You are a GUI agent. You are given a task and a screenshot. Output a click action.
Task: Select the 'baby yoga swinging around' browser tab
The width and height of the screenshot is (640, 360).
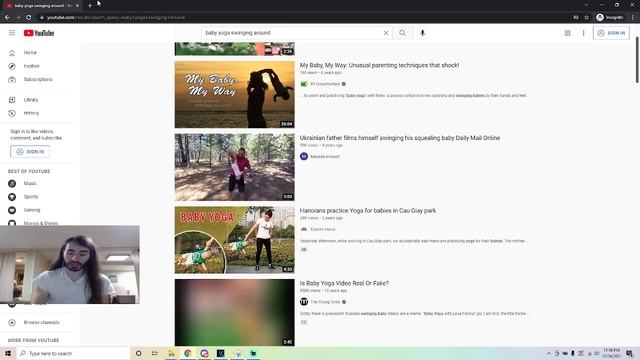(x=42, y=6)
